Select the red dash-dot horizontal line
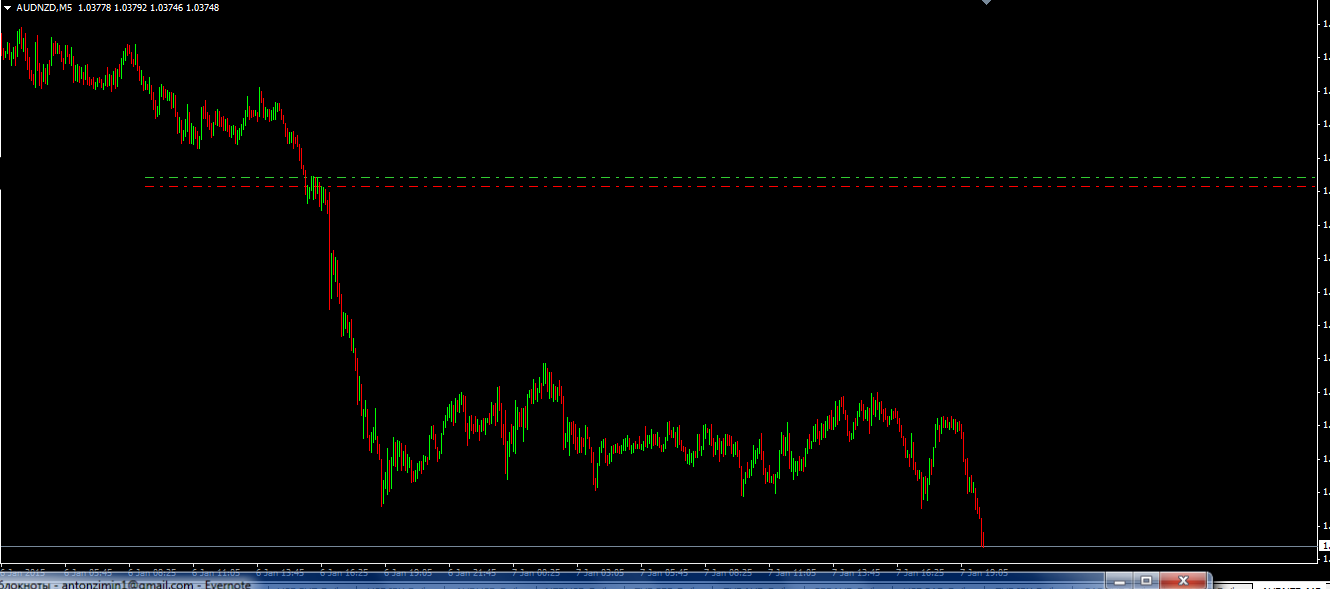This screenshot has width=1330, height=589. (x=729, y=187)
